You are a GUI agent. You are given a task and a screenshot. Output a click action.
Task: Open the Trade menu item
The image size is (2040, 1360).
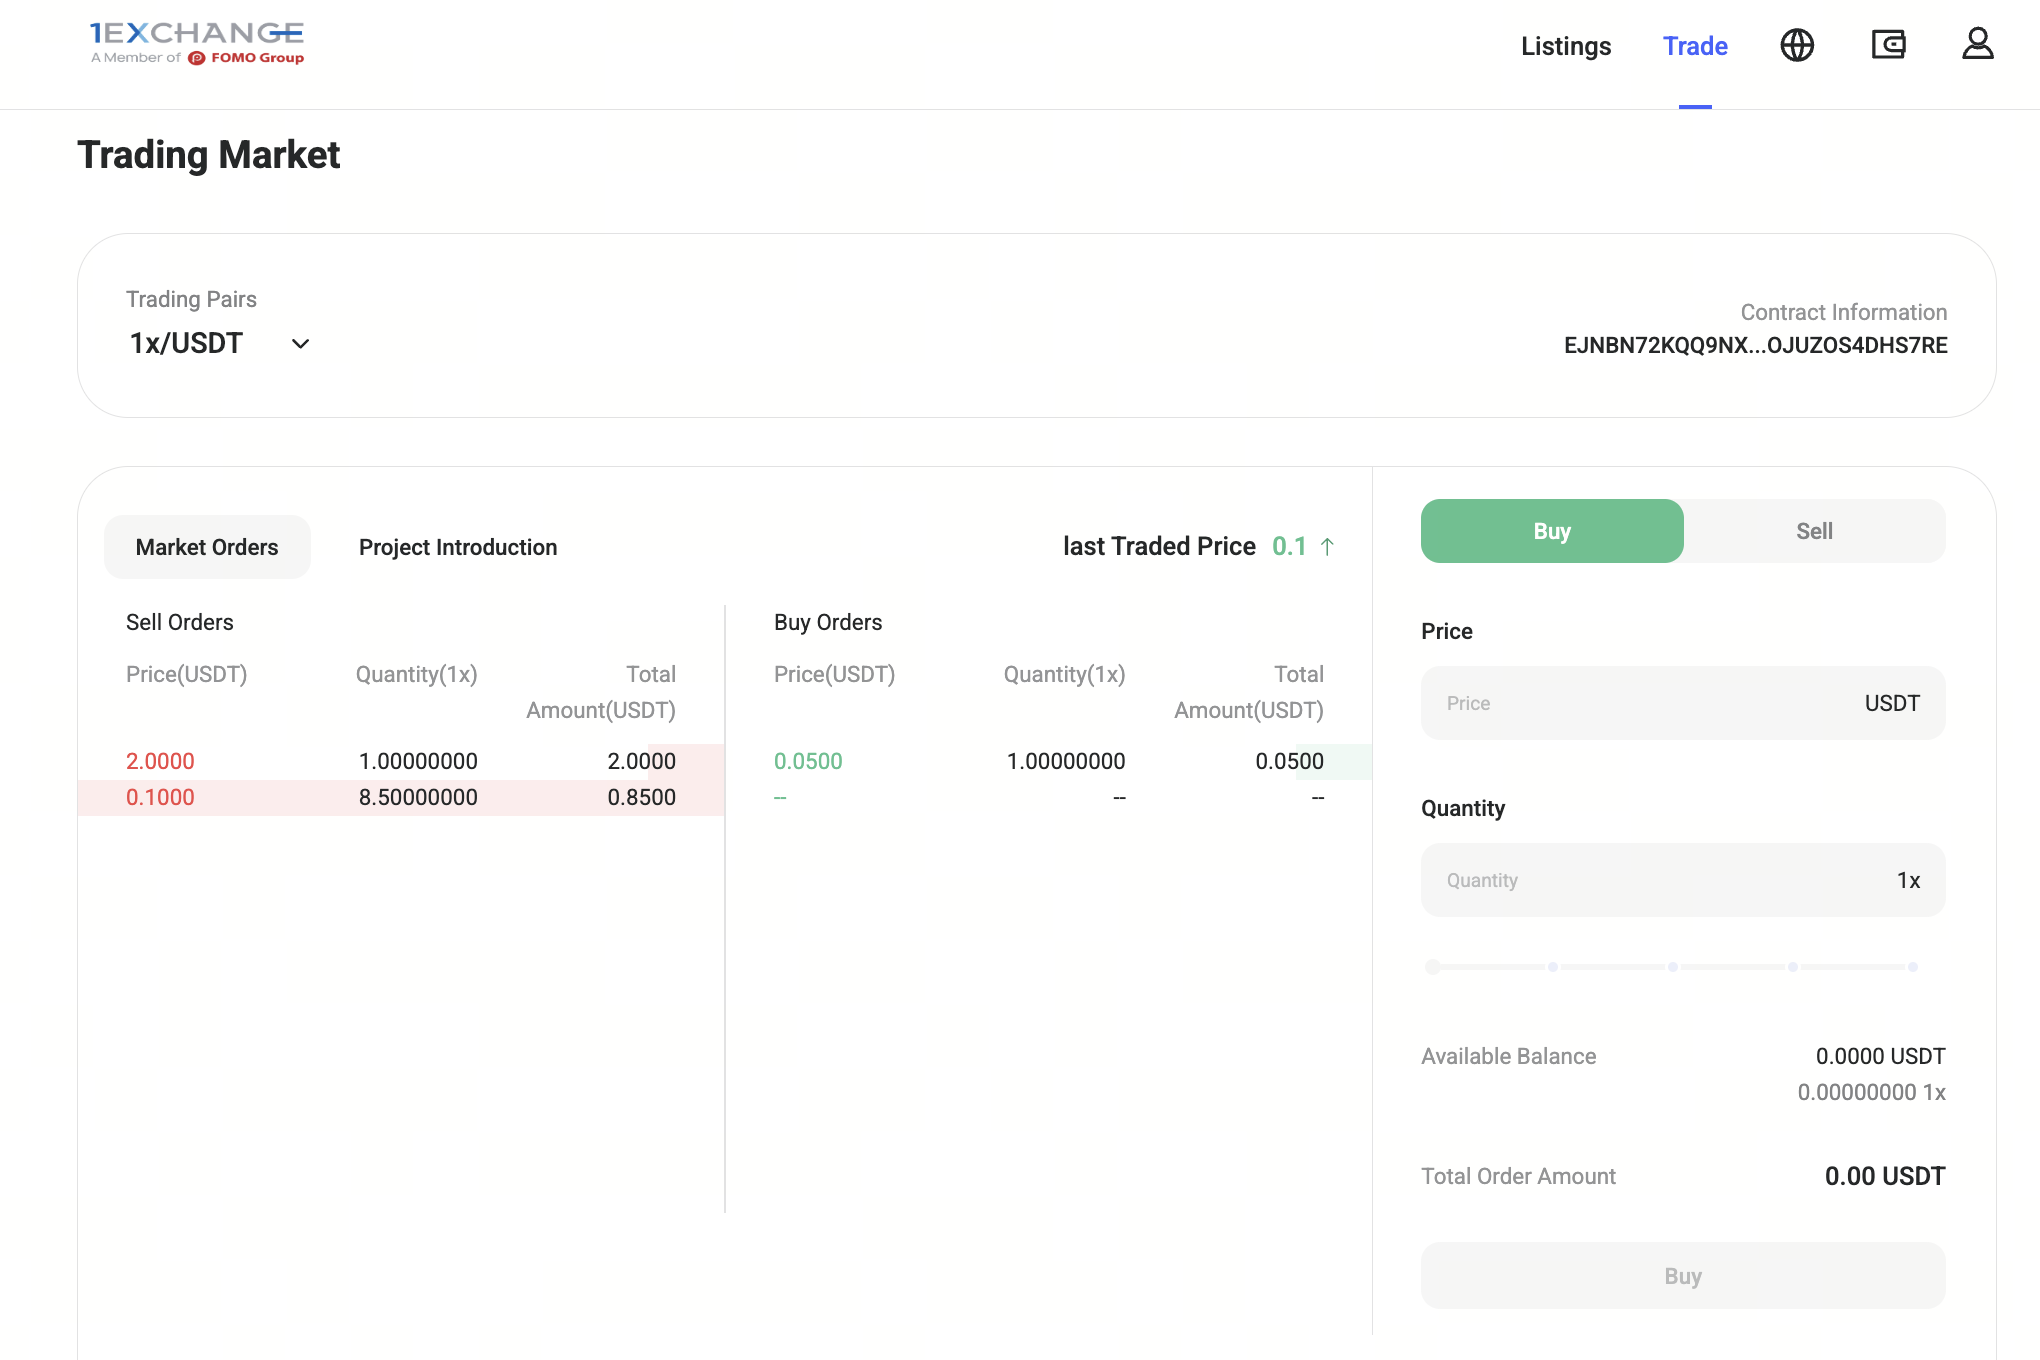pyautogui.click(x=1695, y=46)
